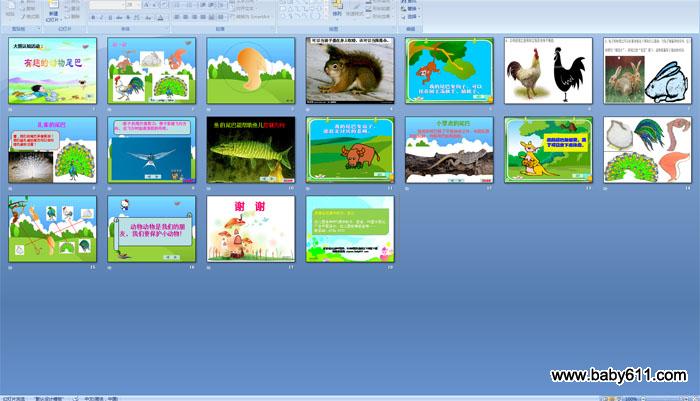The width and height of the screenshot is (700, 401).
Task: Open the font name combo box
Action: (106, 5)
